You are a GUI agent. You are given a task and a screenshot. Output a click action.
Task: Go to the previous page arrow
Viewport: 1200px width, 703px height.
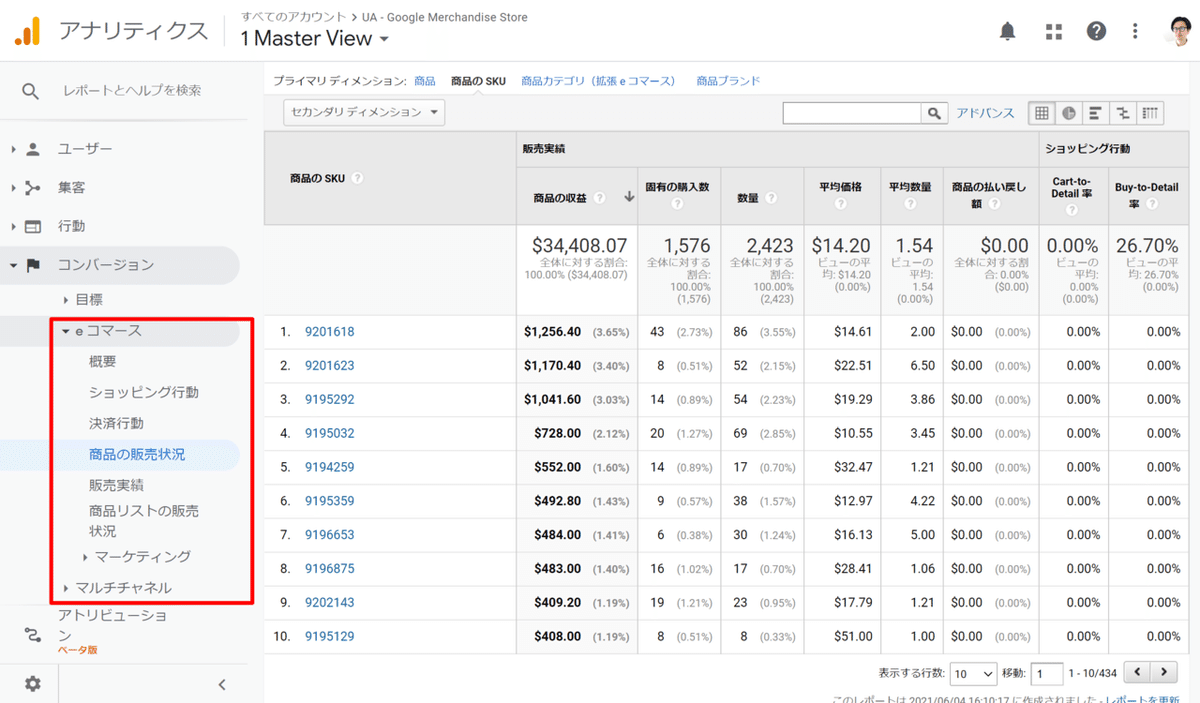(1138, 673)
